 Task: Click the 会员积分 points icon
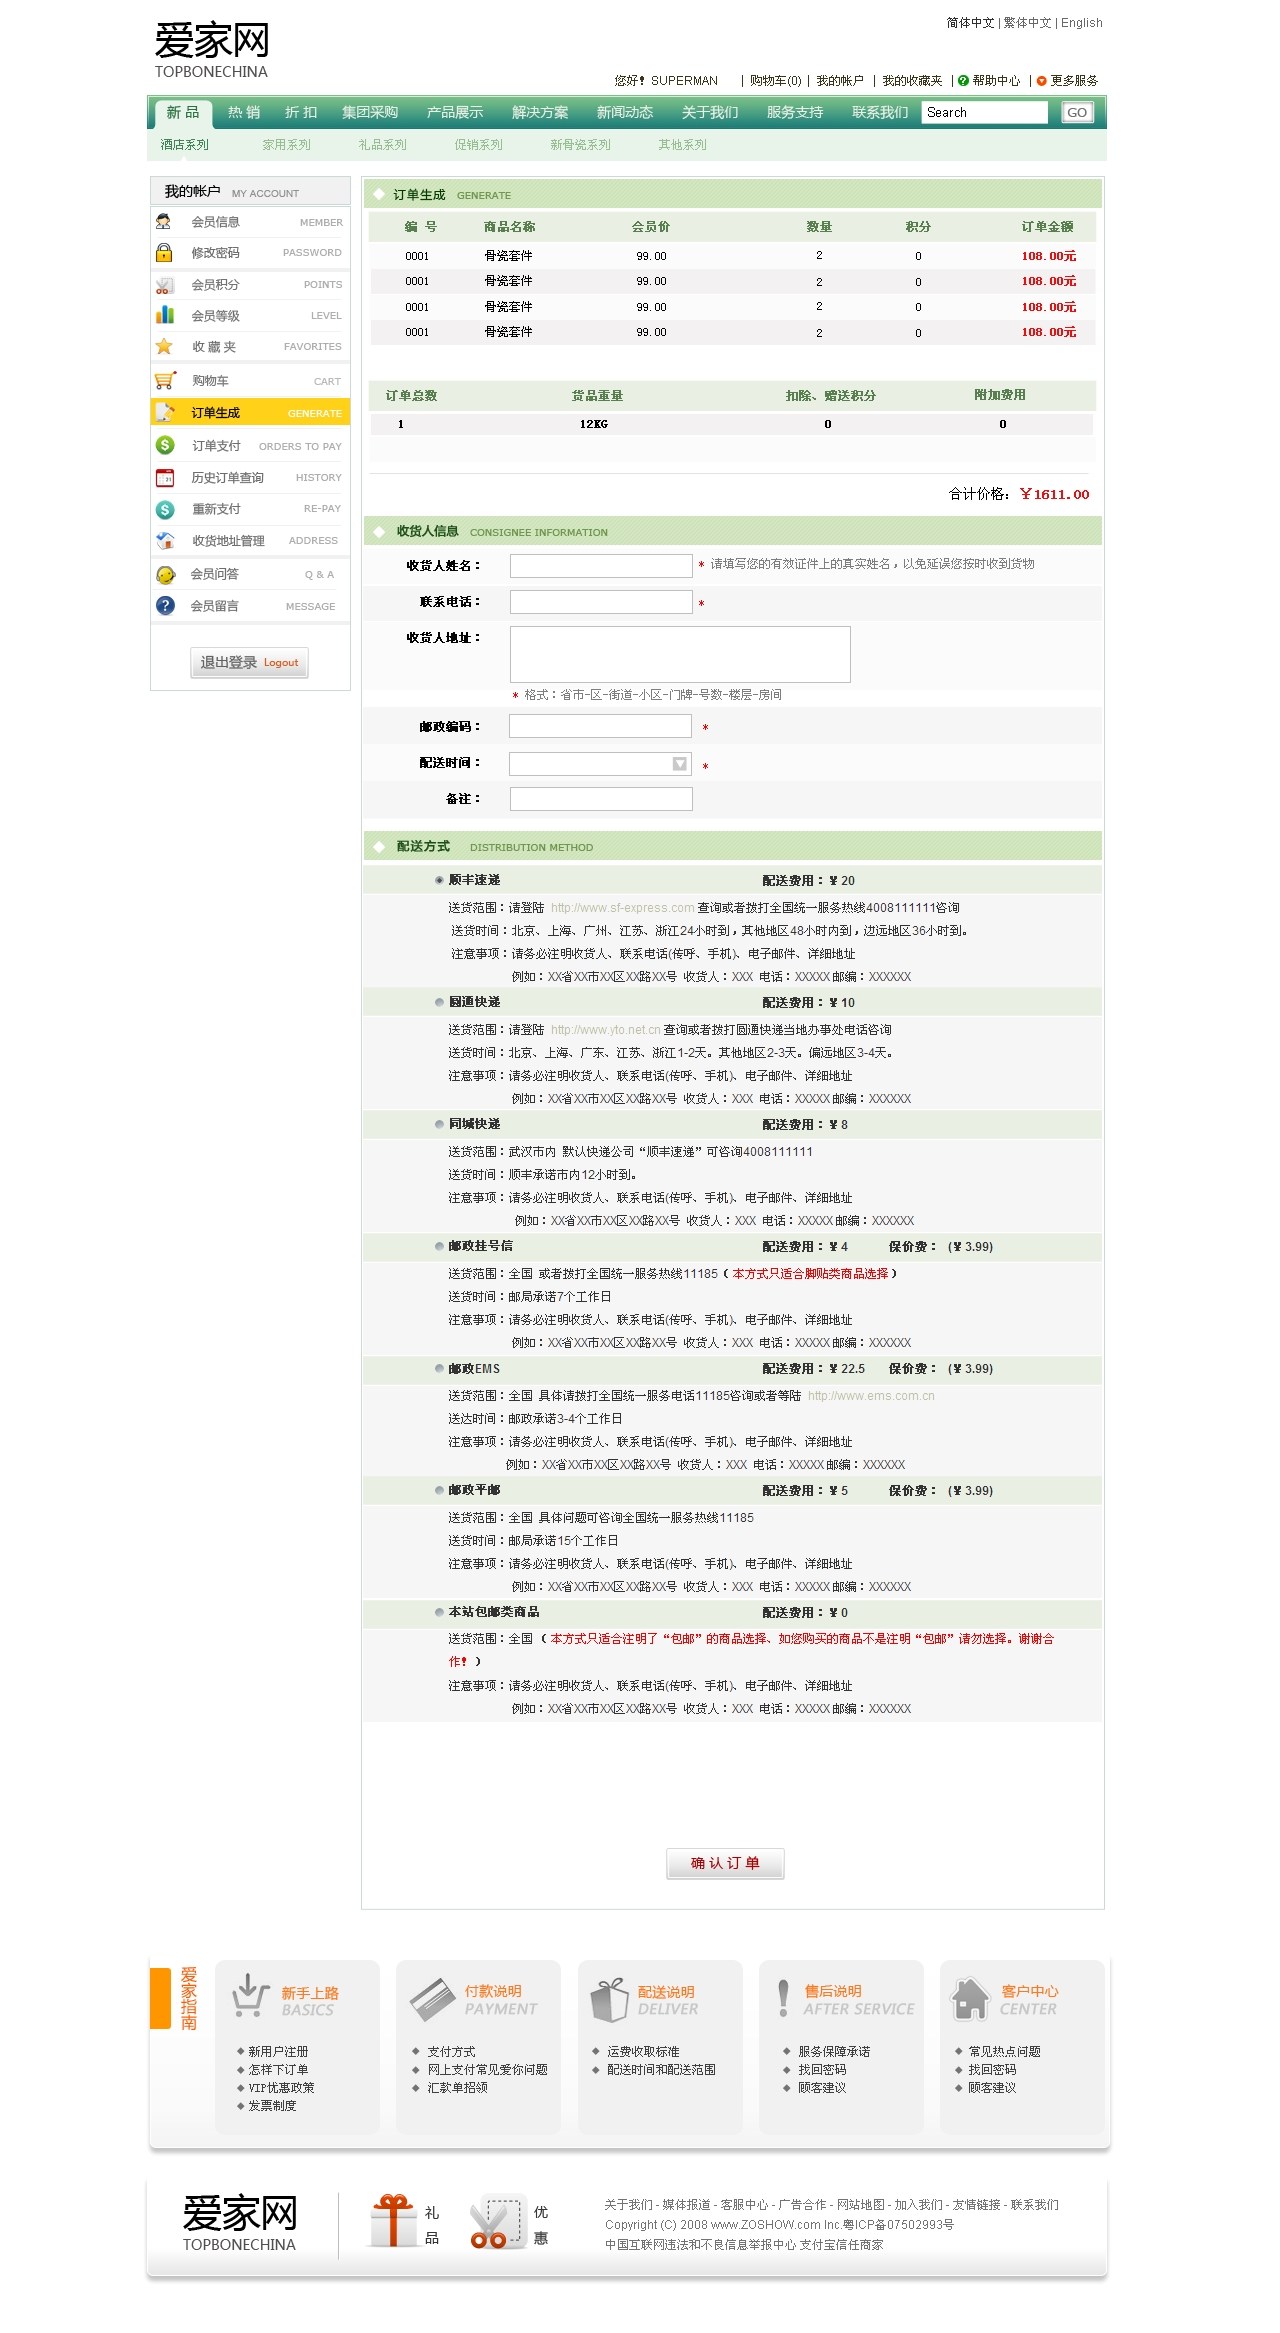click(x=164, y=285)
